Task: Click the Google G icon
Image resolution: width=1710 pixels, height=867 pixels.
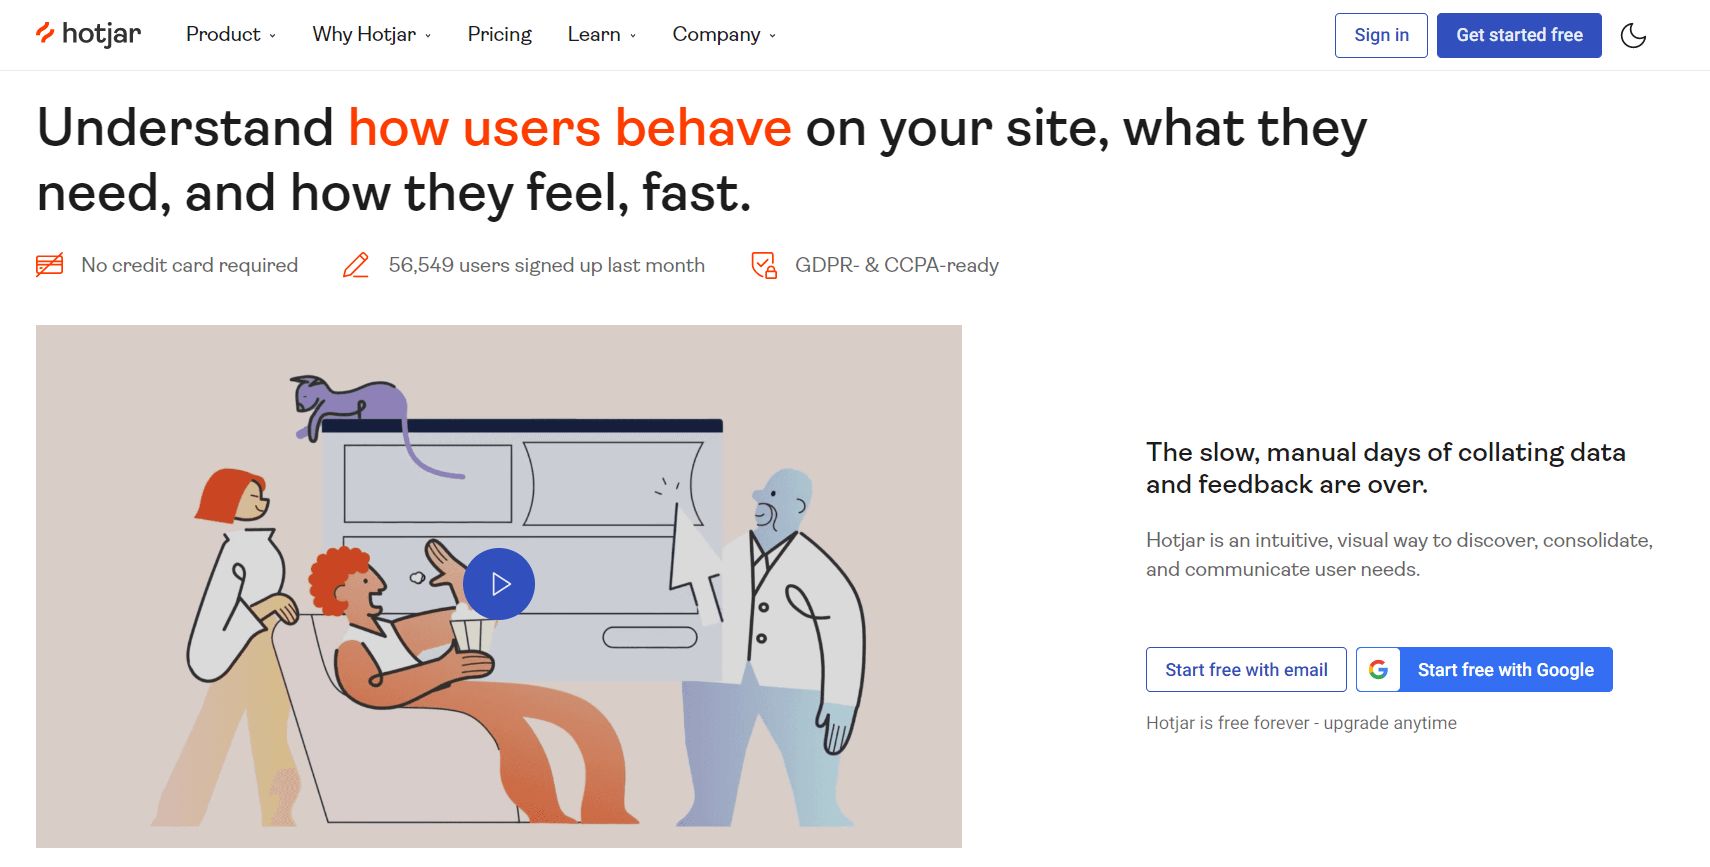Action: [1379, 669]
